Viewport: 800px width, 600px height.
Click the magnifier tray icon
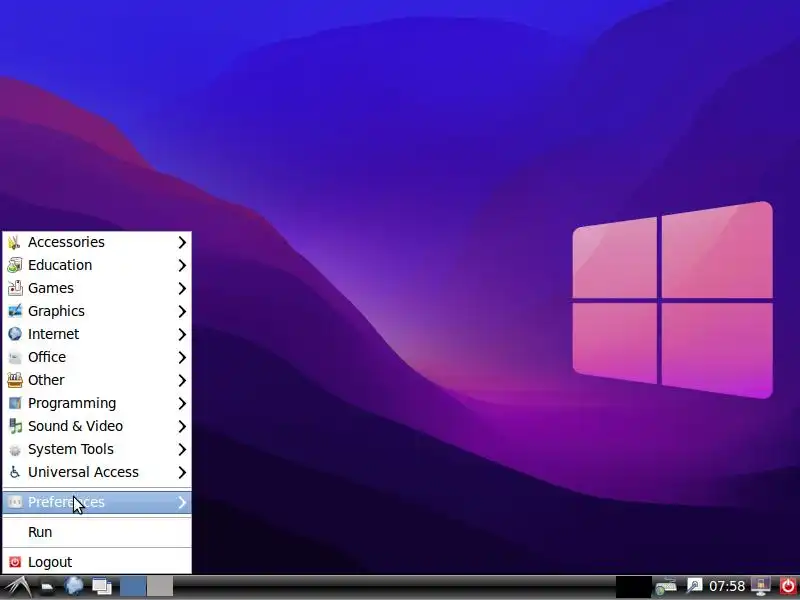(694, 586)
